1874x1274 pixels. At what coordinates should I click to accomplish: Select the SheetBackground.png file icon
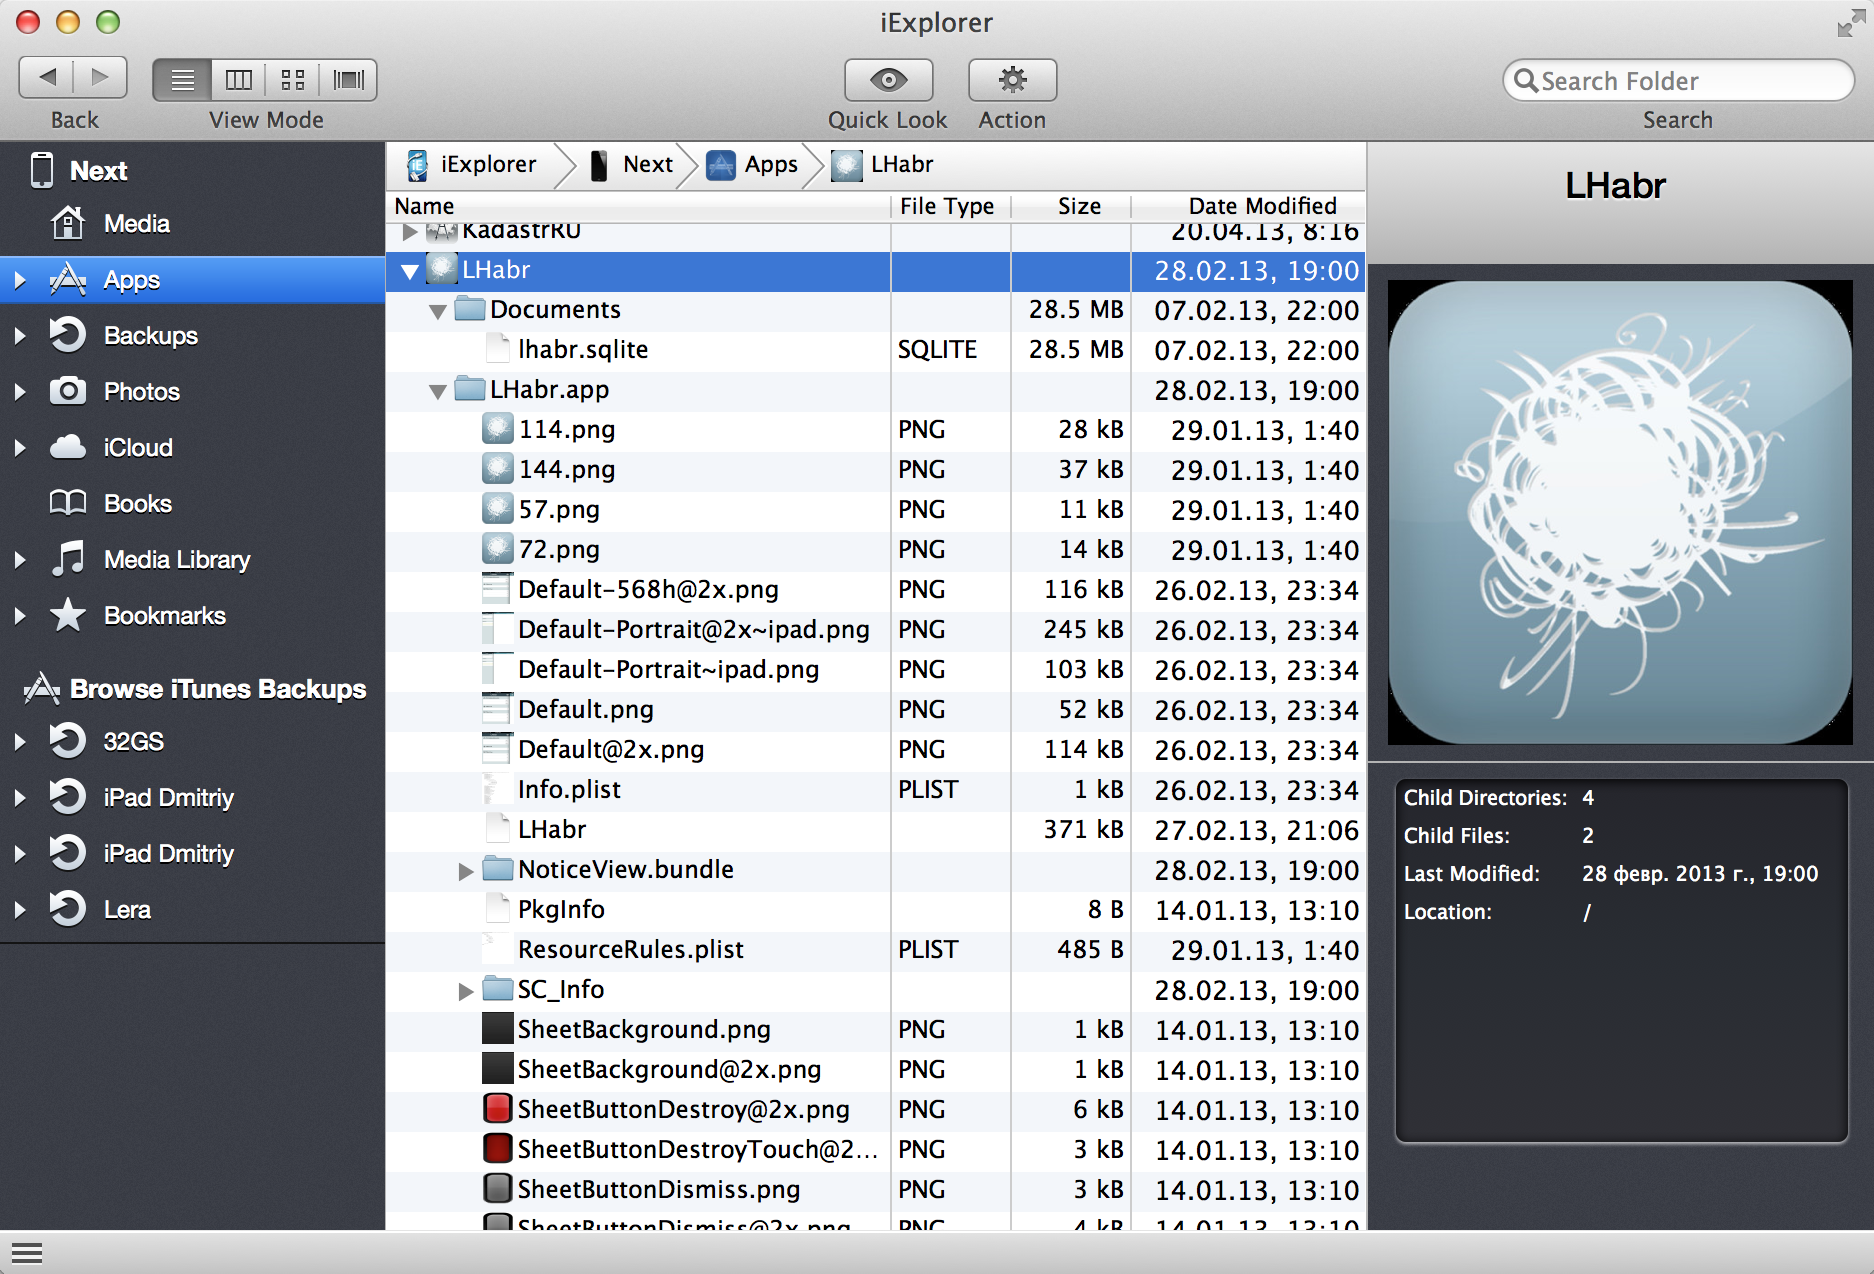[x=498, y=1029]
